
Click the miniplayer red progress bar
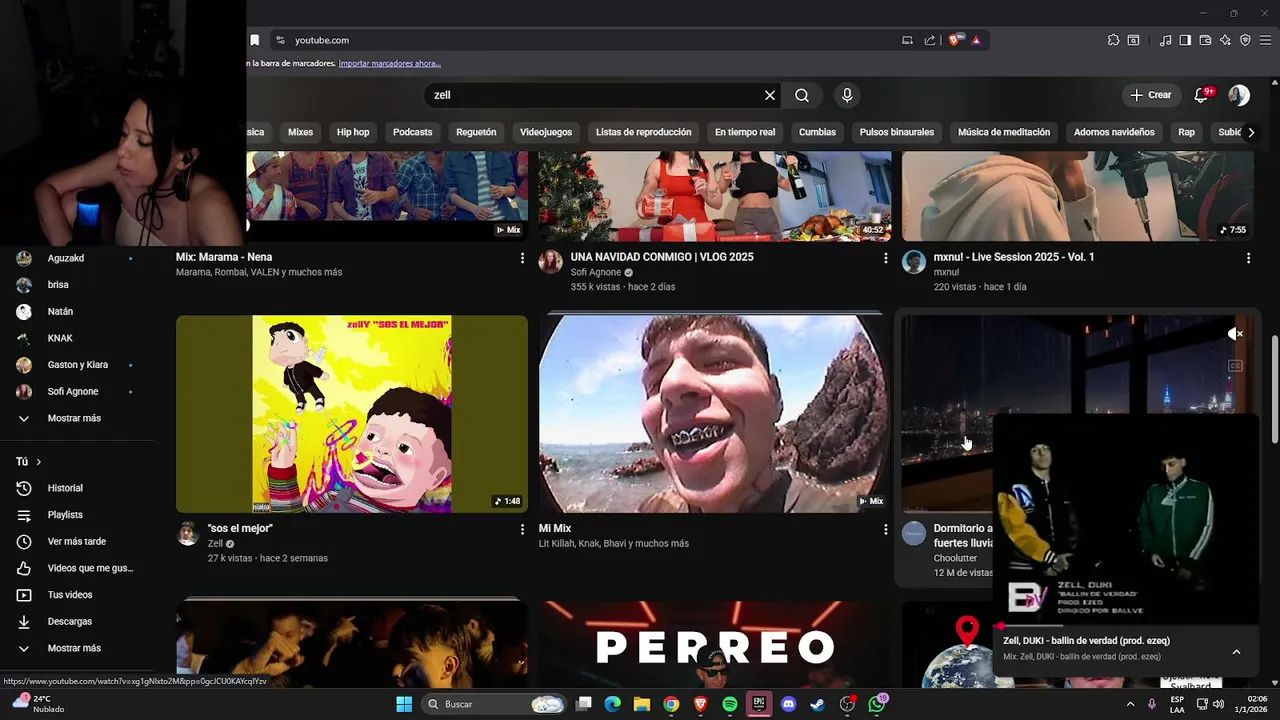(1126, 626)
